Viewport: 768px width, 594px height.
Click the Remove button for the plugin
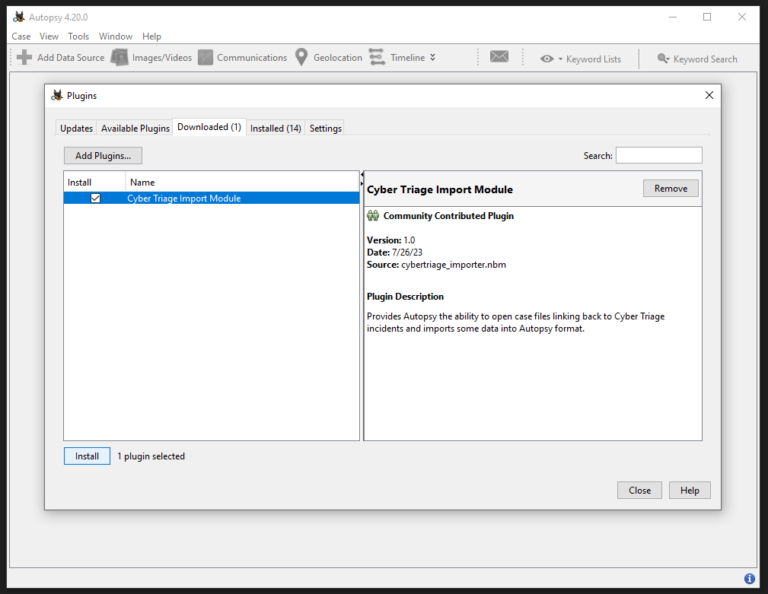(670, 188)
